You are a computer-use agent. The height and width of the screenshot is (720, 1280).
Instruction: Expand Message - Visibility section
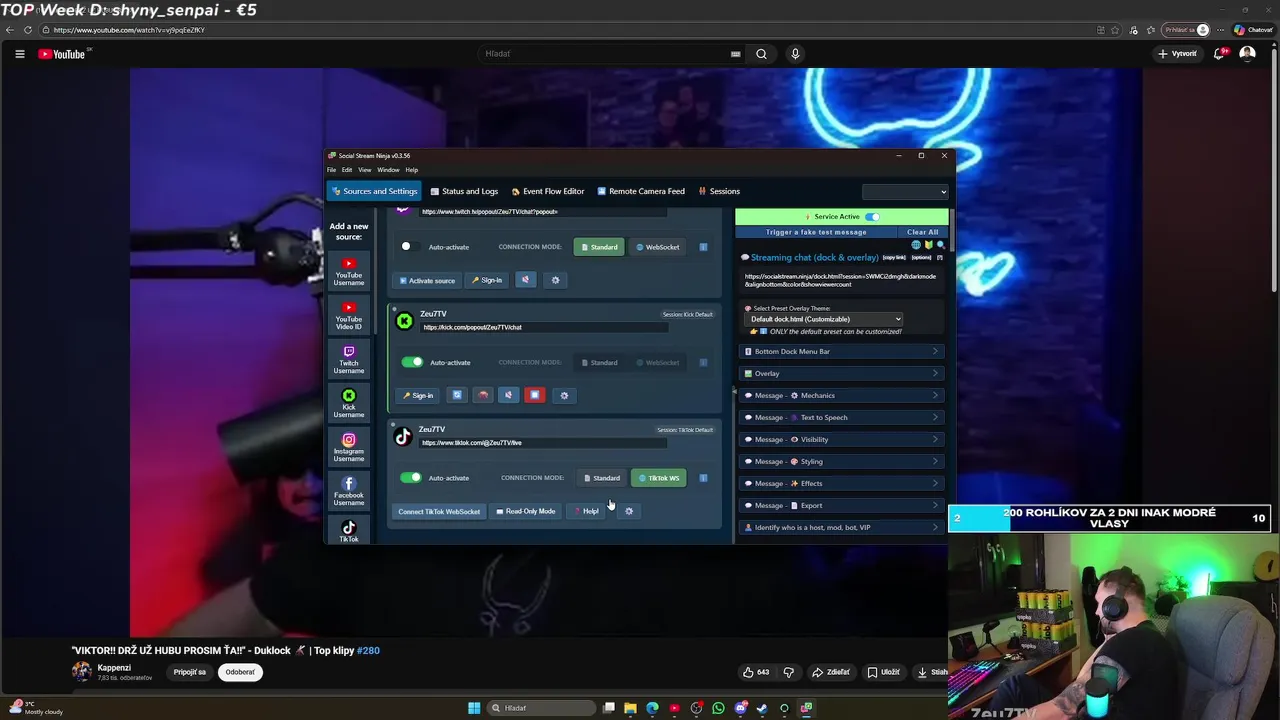click(x=841, y=440)
